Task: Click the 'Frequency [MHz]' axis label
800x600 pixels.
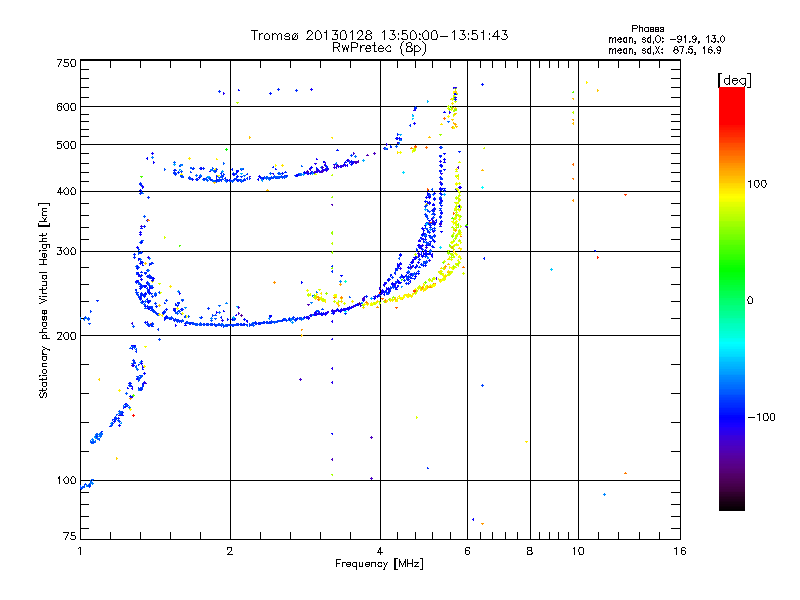Action: [x=379, y=564]
